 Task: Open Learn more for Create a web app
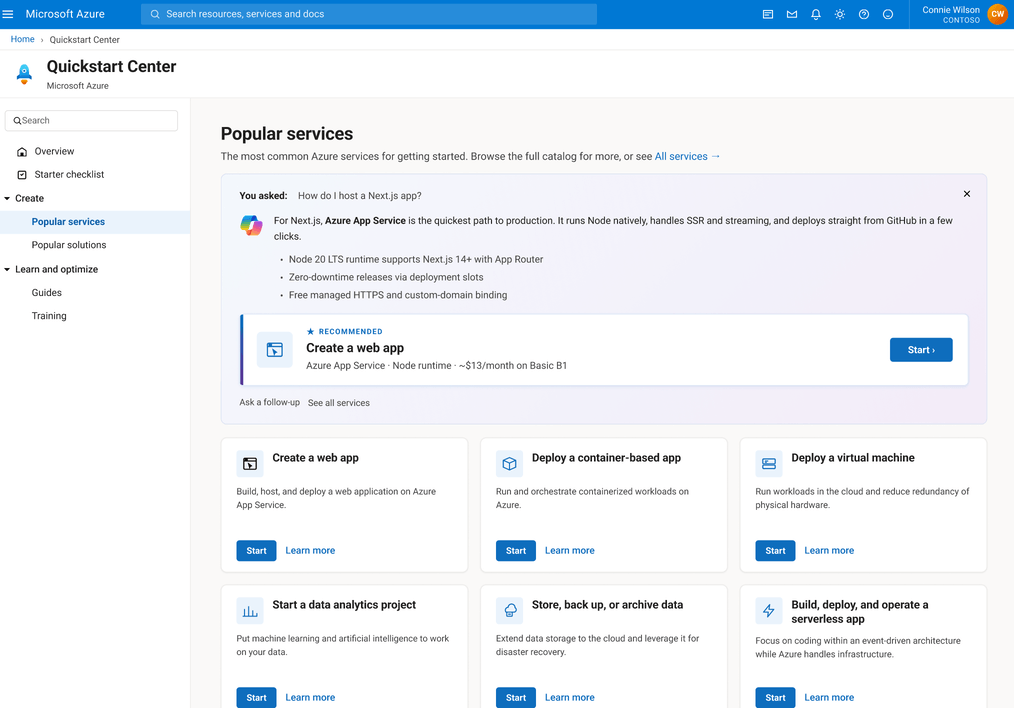[x=310, y=551]
